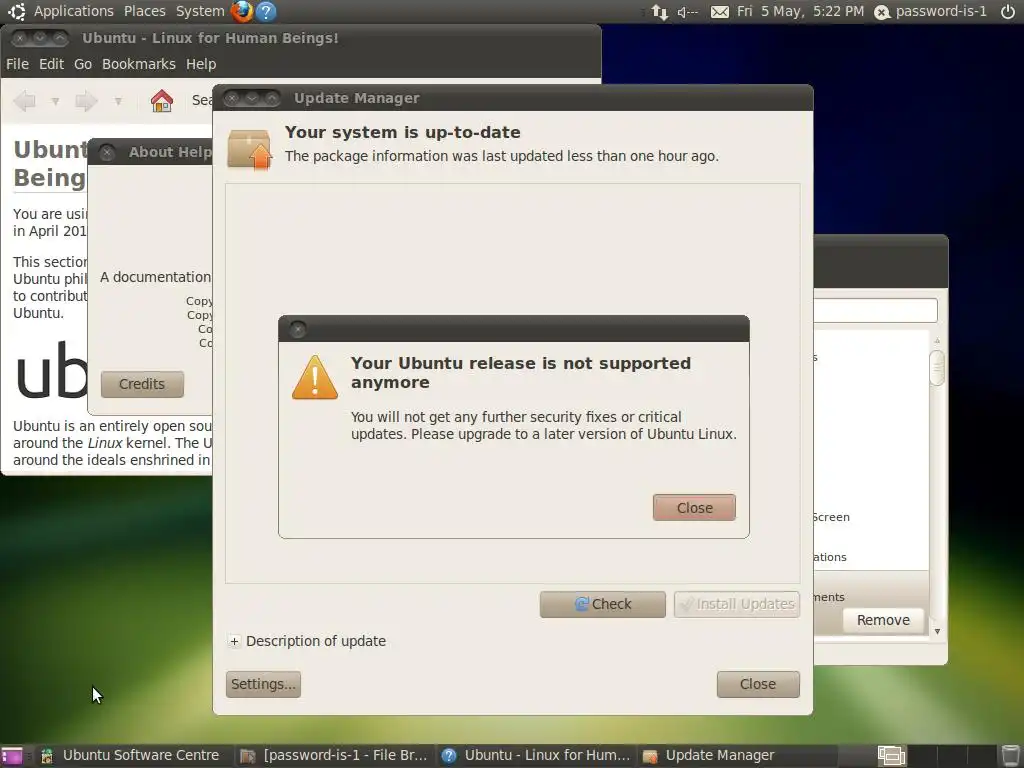1024x768 pixels.
Task: Open Firefox from the top panel
Action: (x=242, y=11)
